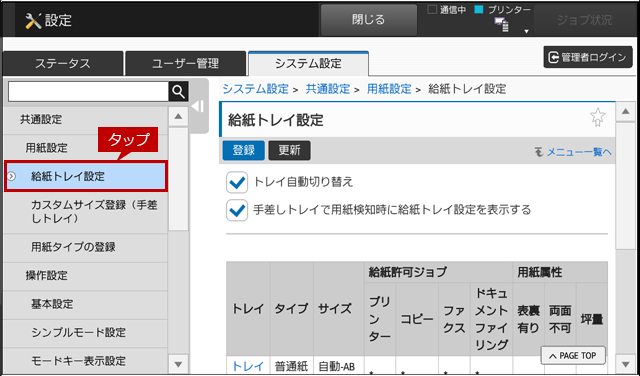
Task: Click the 通信中 status indicator
Action: tap(447, 10)
